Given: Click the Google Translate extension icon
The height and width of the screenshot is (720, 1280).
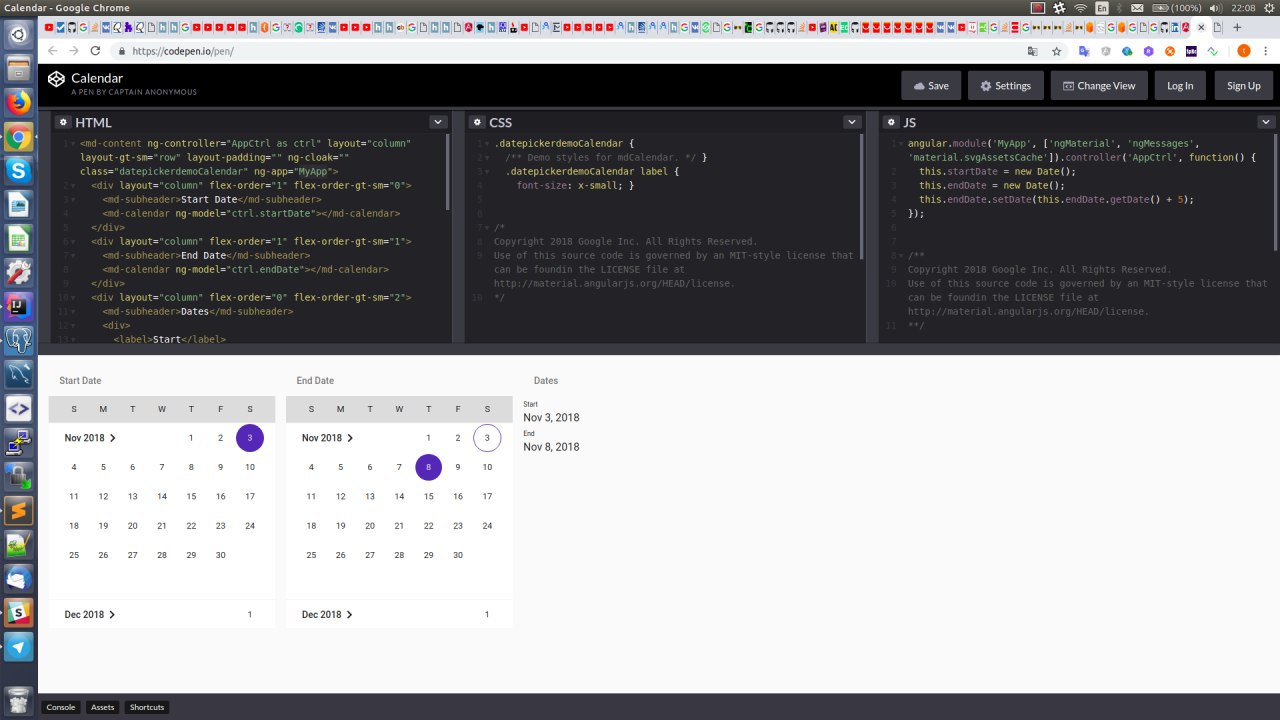Looking at the screenshot, I should pyautogui.click(x=1083, y=51).
